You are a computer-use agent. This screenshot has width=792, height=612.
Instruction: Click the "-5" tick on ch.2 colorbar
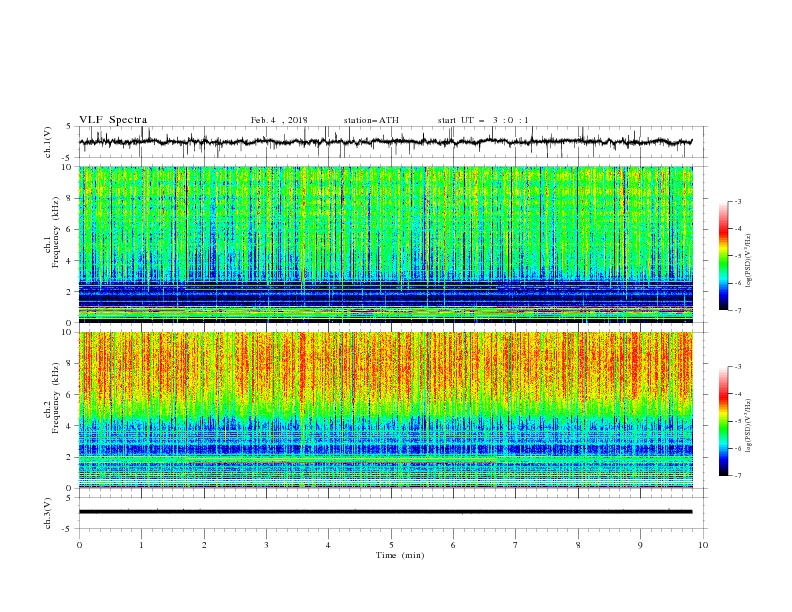coord(738,421)
